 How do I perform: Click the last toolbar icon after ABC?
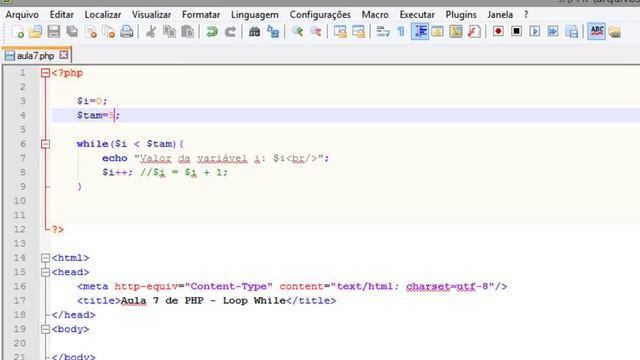click(x=615, y=32)
